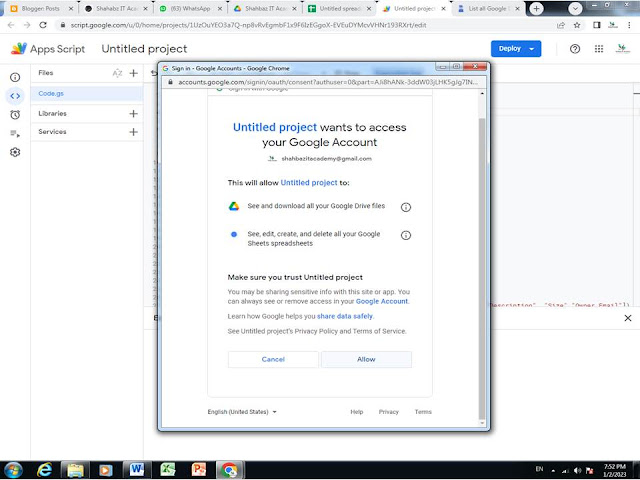The height and width of the screenshot is (480, 640).
Task: Open the Google Account link
Action: [382, 301]
